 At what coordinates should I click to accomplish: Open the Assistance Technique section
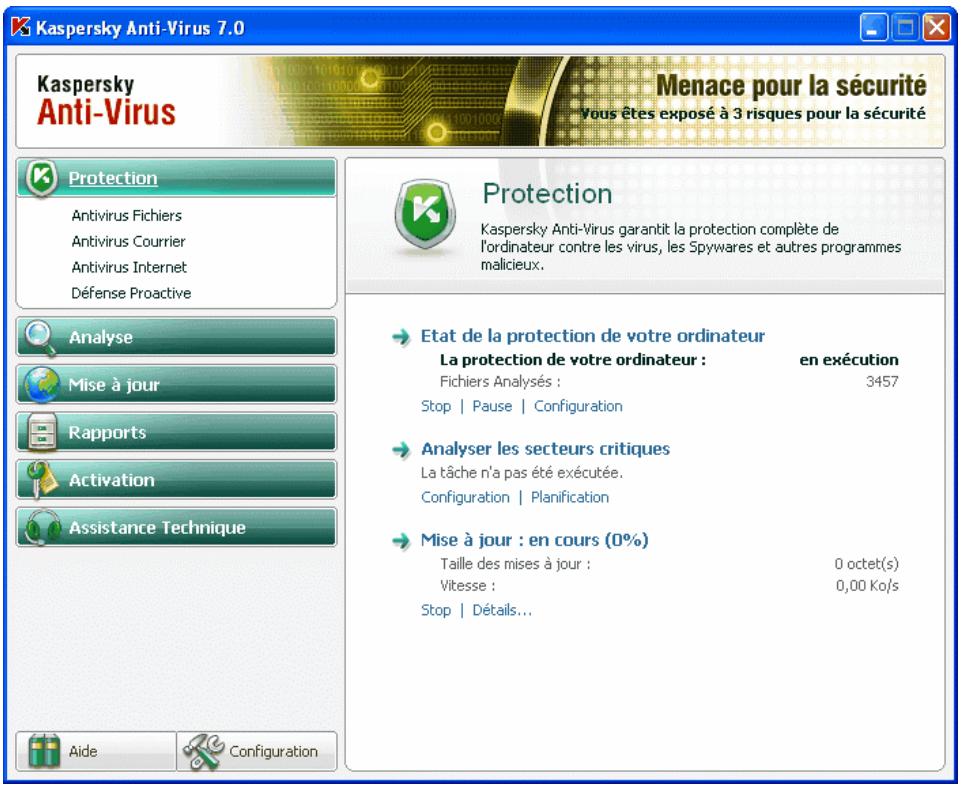pyautogui.click(x=176, y=528)
